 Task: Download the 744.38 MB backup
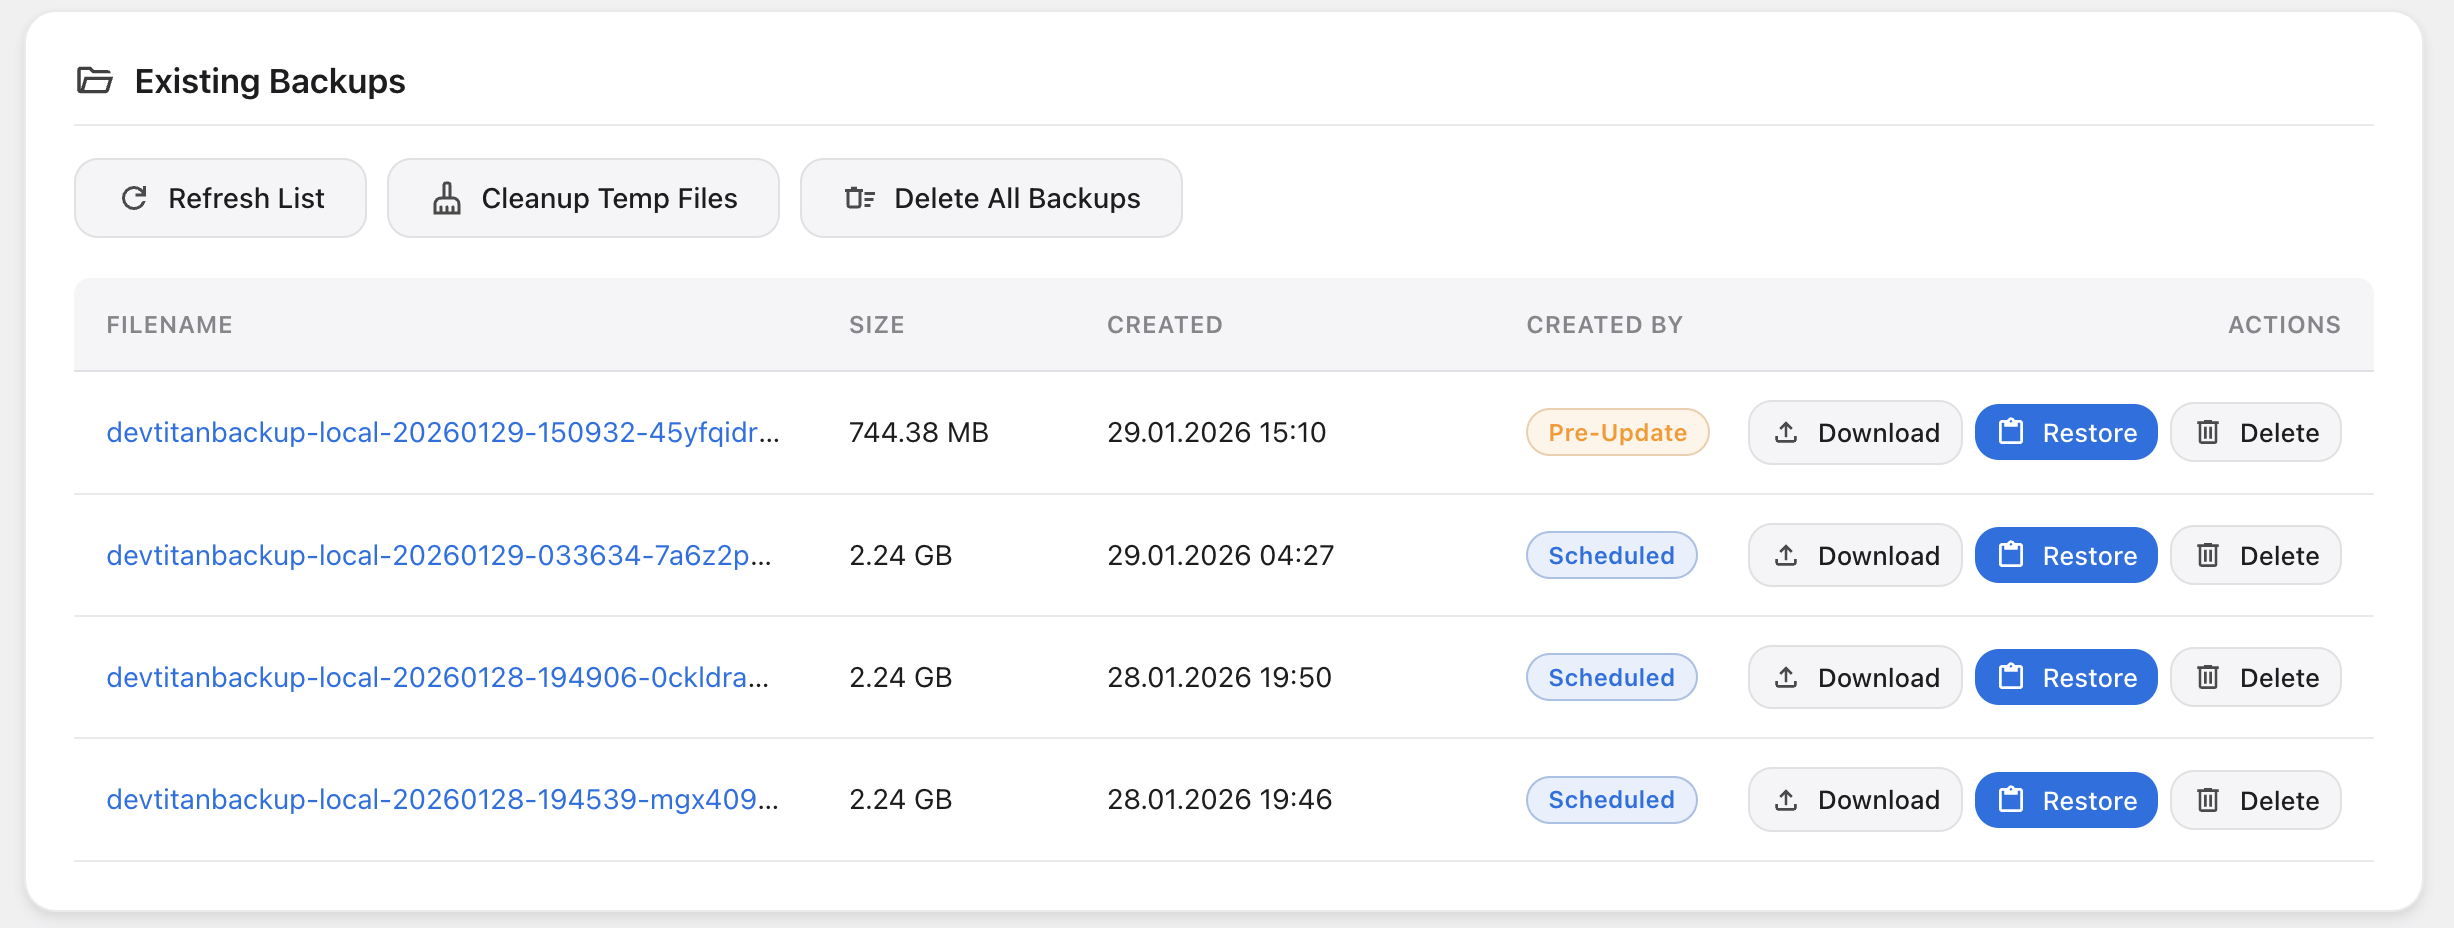(1853, 432)
